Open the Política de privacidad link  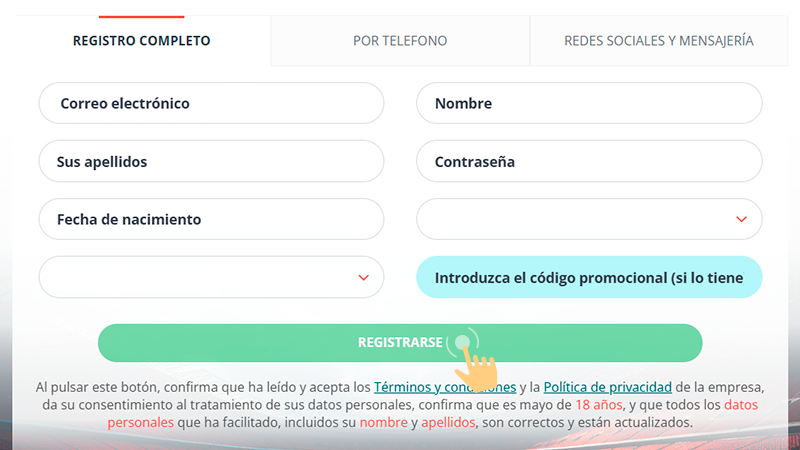pos(607,387)
